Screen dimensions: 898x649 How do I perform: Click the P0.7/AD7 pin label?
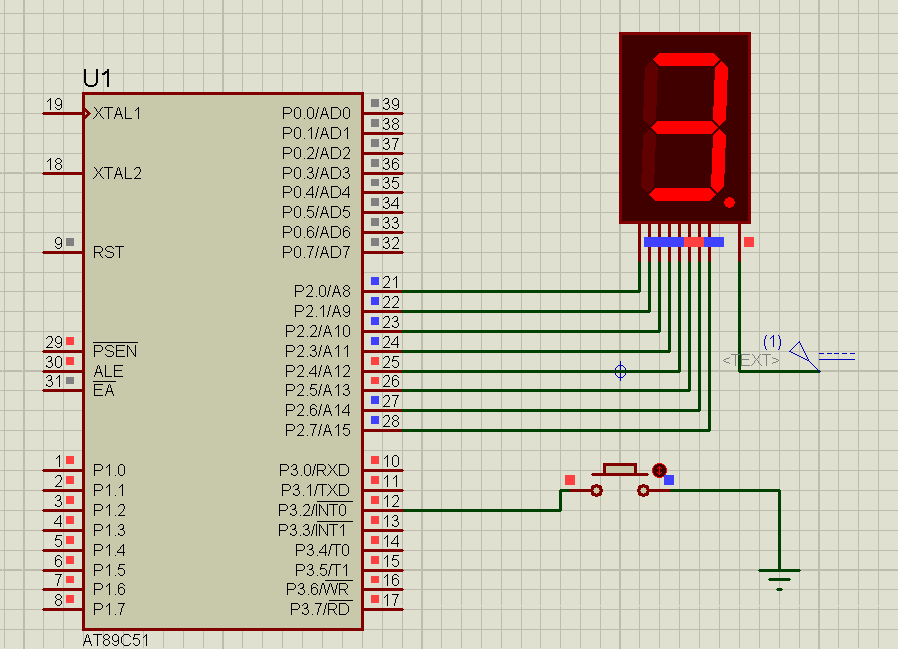point(316,252)
